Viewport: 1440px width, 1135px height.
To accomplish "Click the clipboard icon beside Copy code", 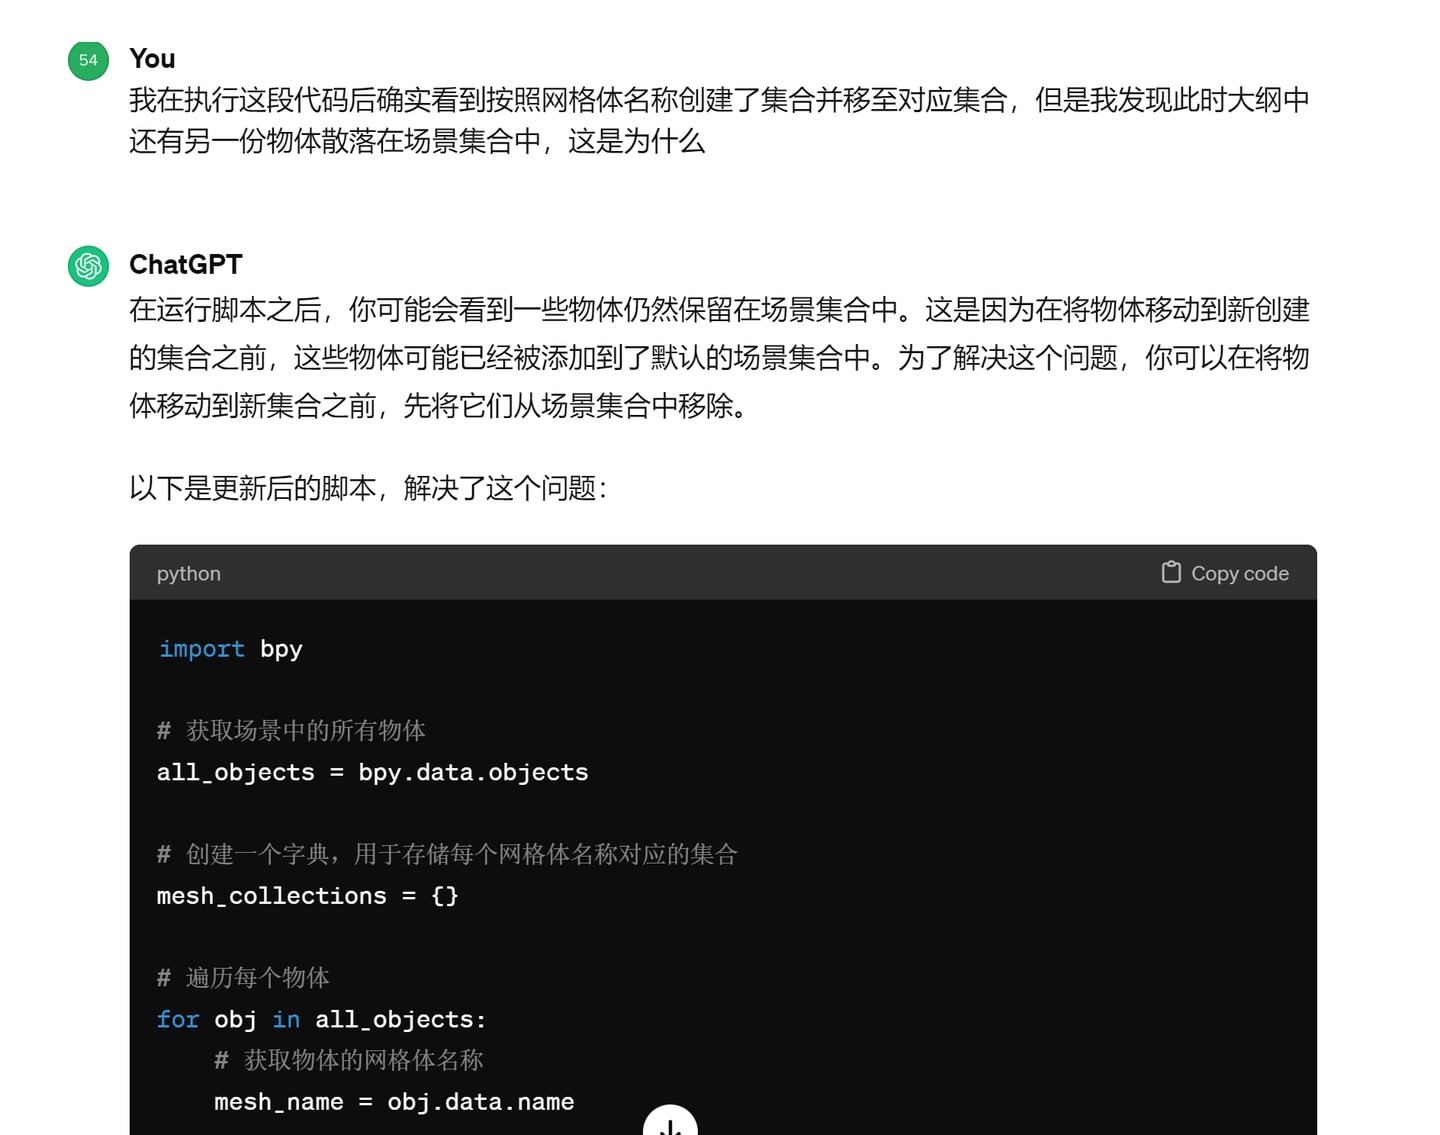I will pyautogui.click(x=1171, y=572).
